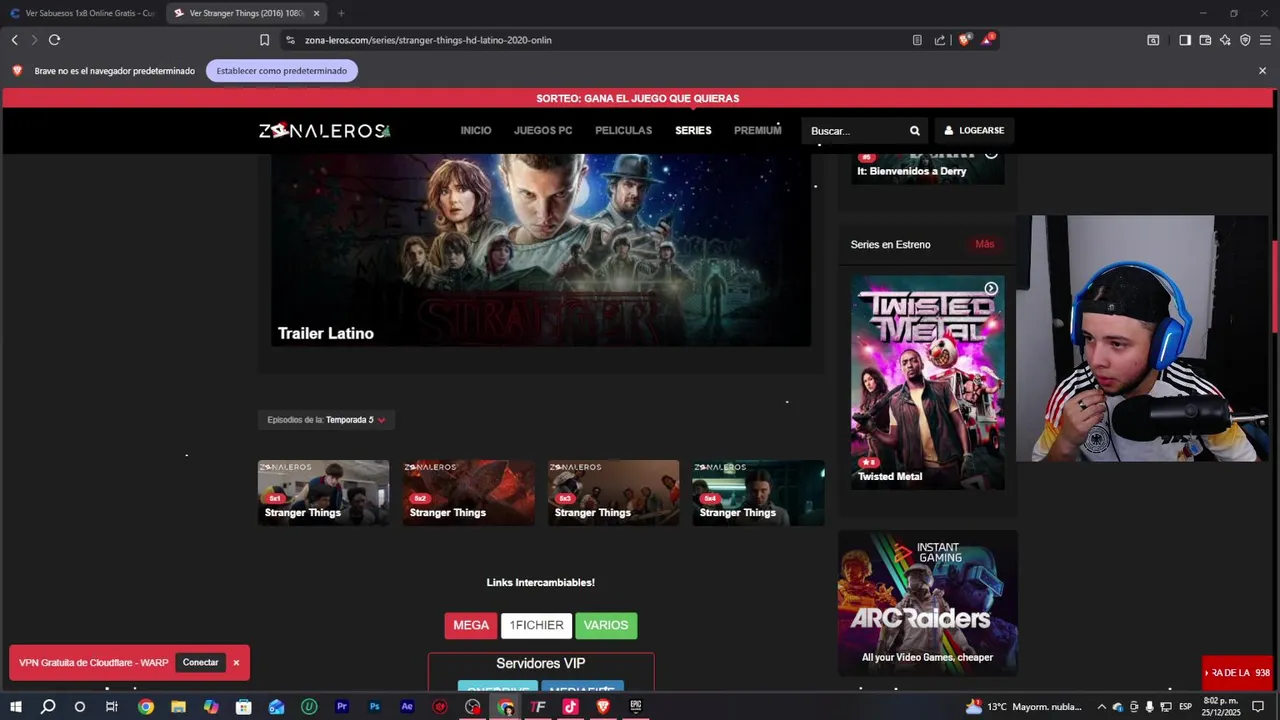The width and height of the screenshot is (1280, 720).
Task: Select the VARIOS links button
Action: tap(606, 626)
